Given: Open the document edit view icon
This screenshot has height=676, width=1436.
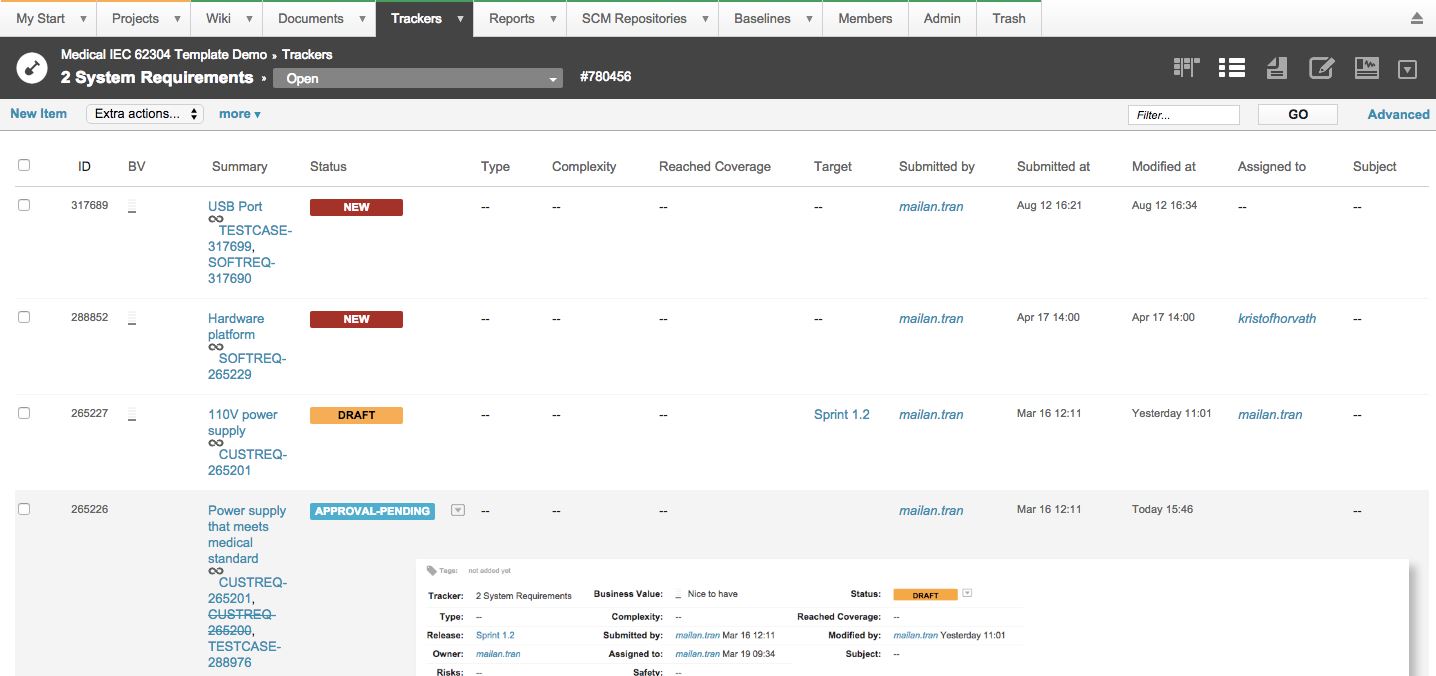Looking at the screenshot, I should 1321,68.
